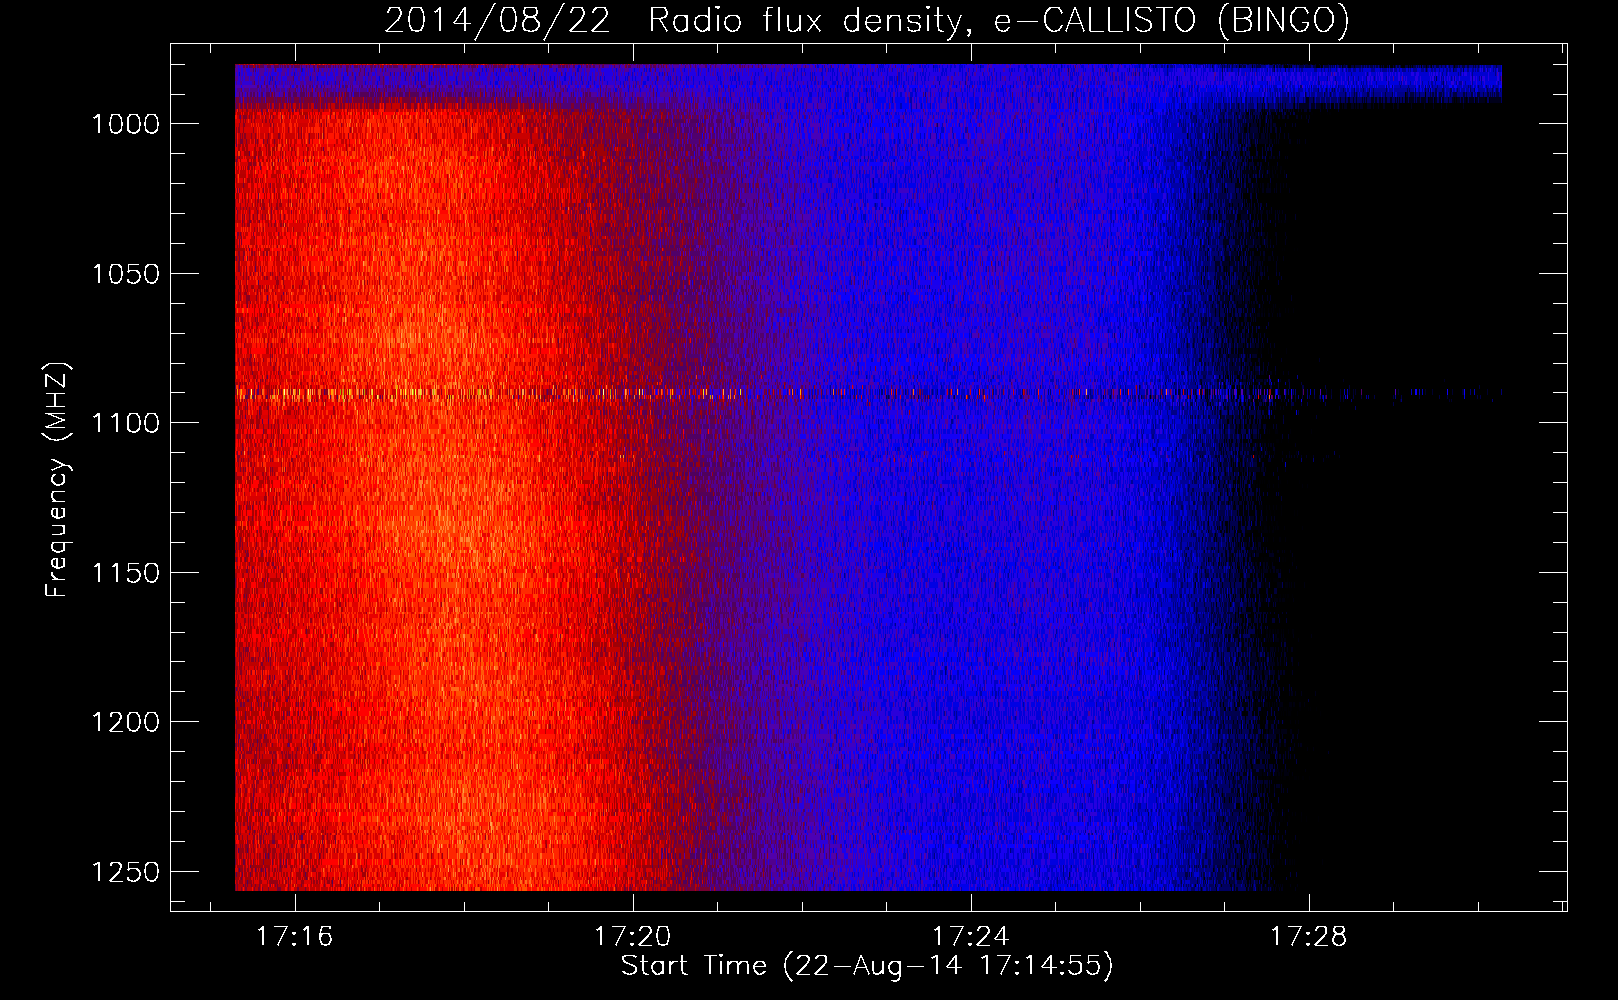Click the 17:28 time tick label

click(x=1309, y=937)
